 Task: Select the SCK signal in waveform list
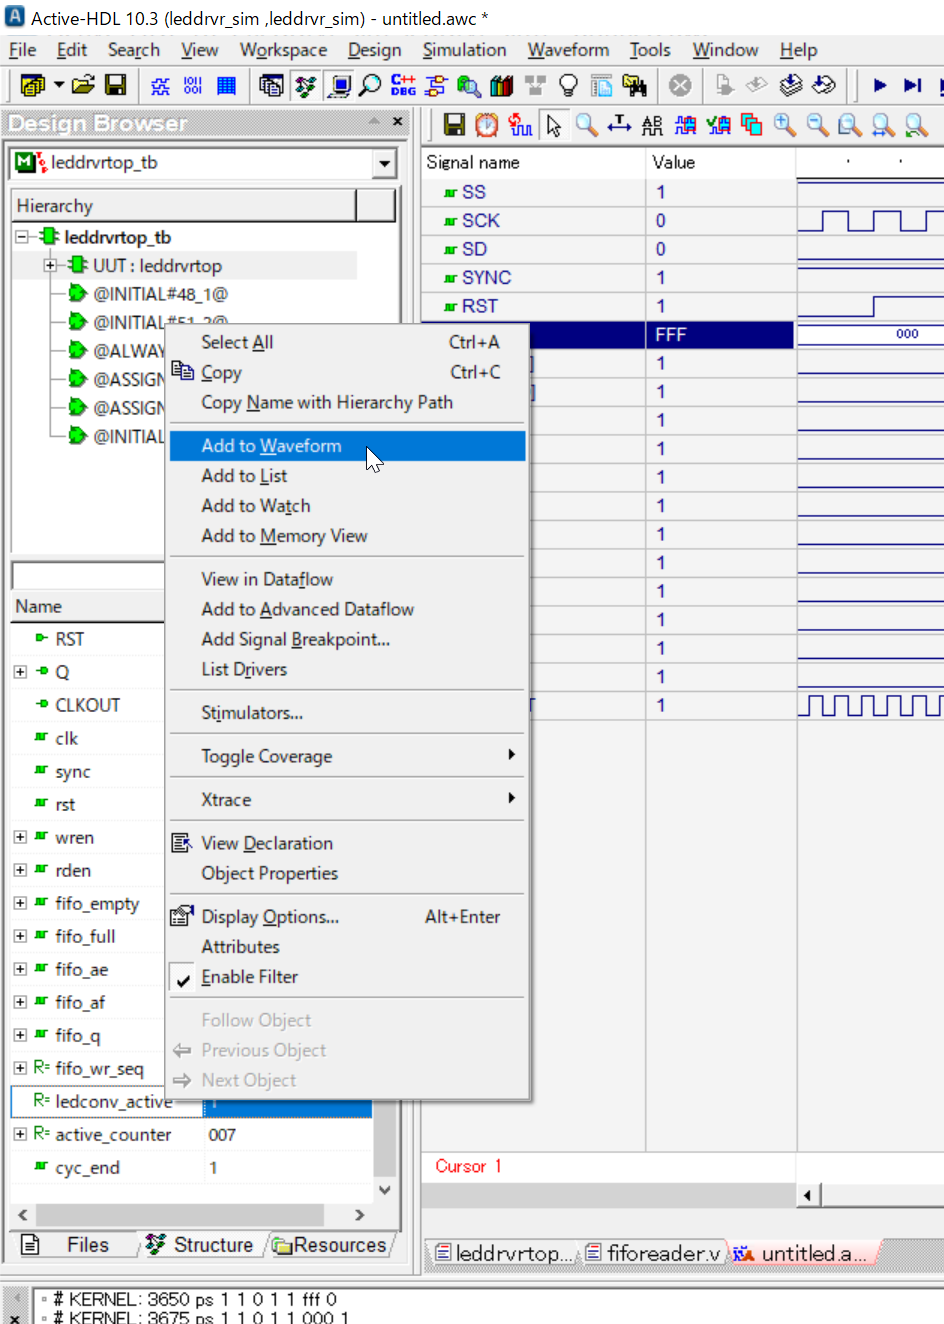pyautogui.click(x=480, y=220)
